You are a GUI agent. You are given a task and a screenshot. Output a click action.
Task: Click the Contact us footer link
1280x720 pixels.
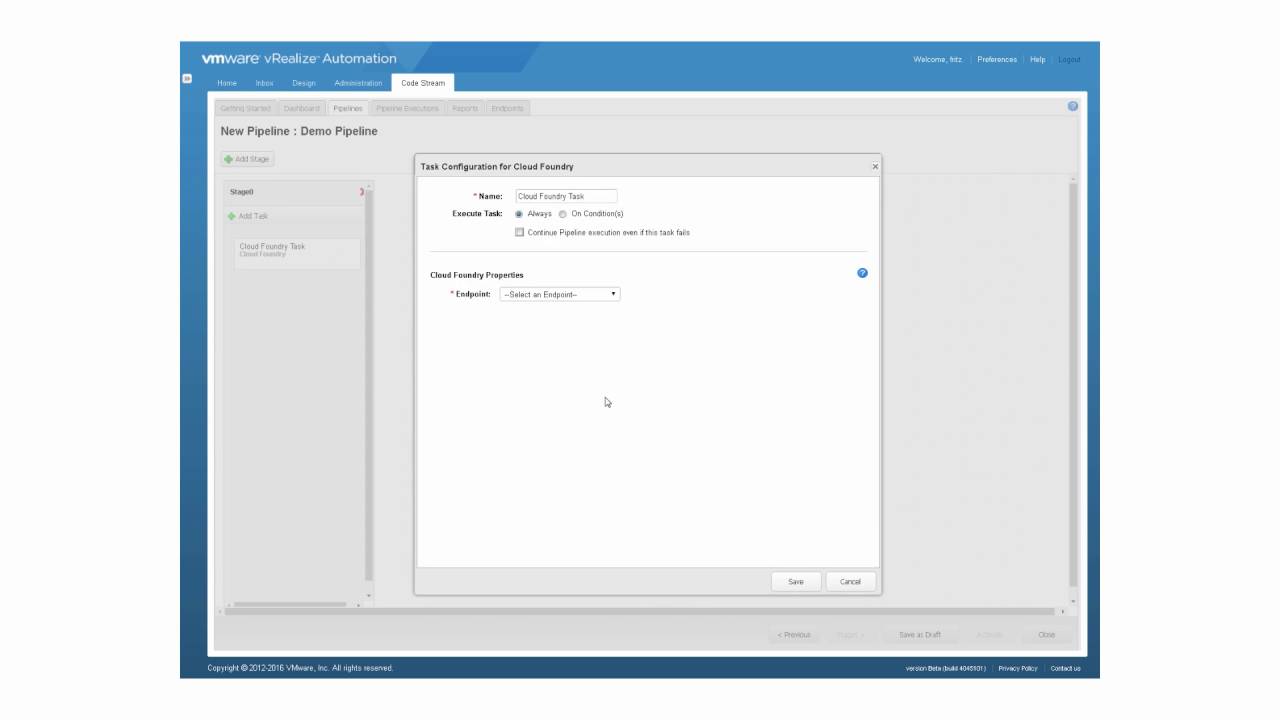coord(1065,668)
